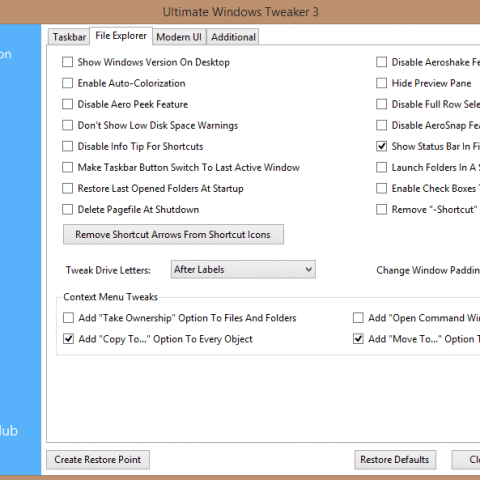The width and height of the screenshot is (480, 480).
Task: Uncheck Show Status Bar checkbox
Action: [381, 146]
